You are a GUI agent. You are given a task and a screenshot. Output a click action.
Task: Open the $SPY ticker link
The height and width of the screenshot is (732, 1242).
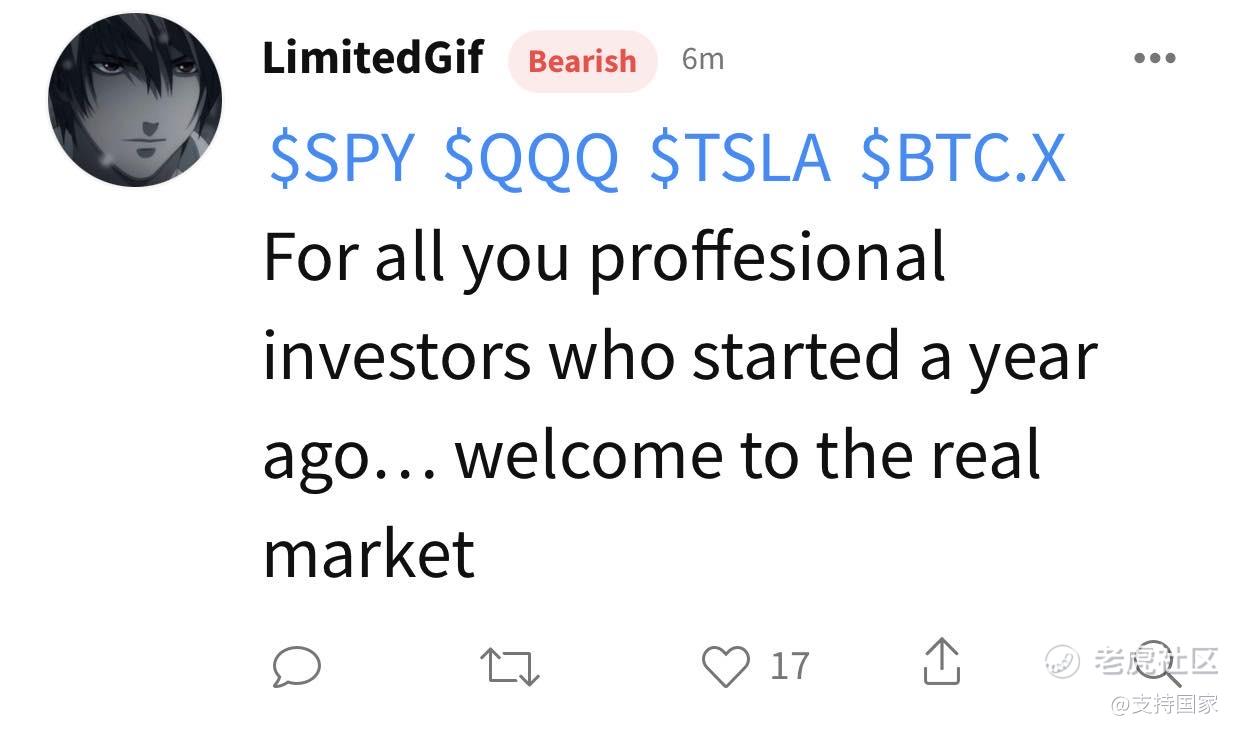tap(342, 158)
